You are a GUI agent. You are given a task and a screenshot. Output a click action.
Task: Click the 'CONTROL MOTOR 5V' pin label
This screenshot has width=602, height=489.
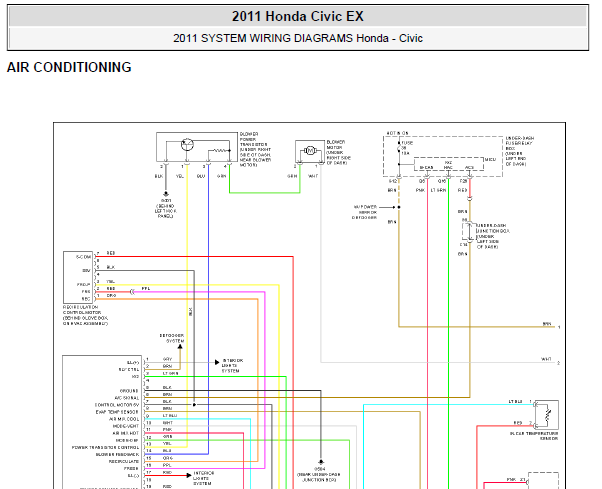click(x=117, y=405)
